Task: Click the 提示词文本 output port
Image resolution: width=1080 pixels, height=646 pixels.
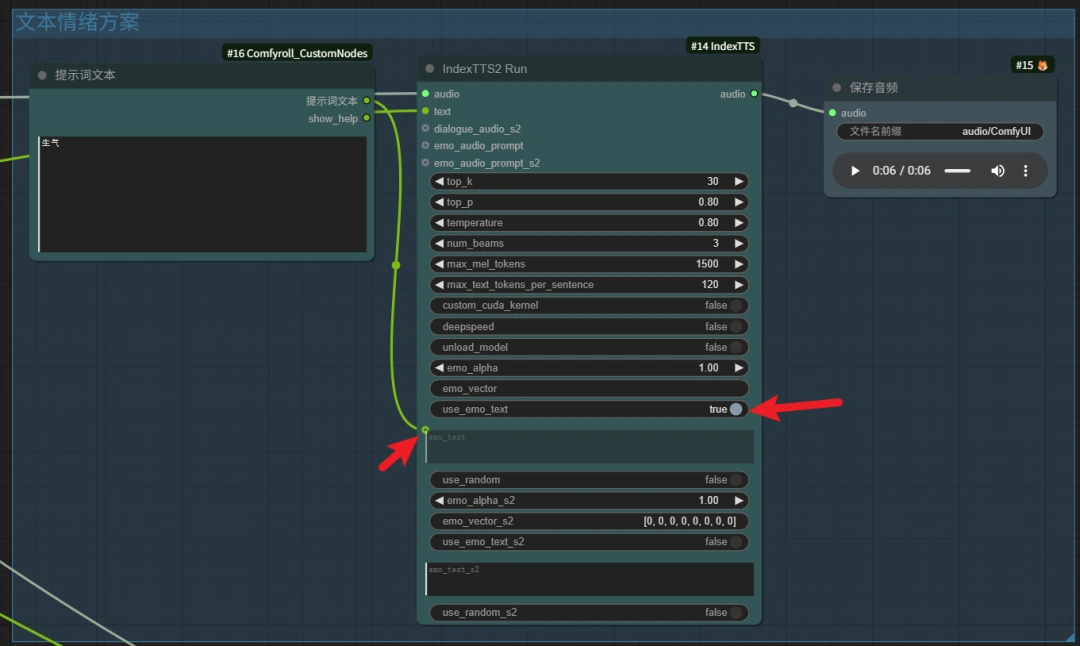Action: point(366,101)
